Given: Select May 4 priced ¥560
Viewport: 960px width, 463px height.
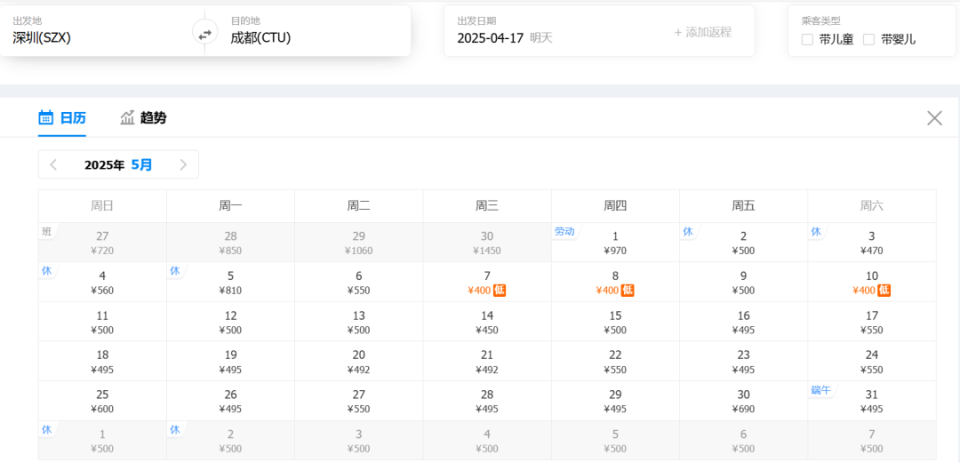Looking at the screenshot, I should pyautogui.click(x=102, y=282).
